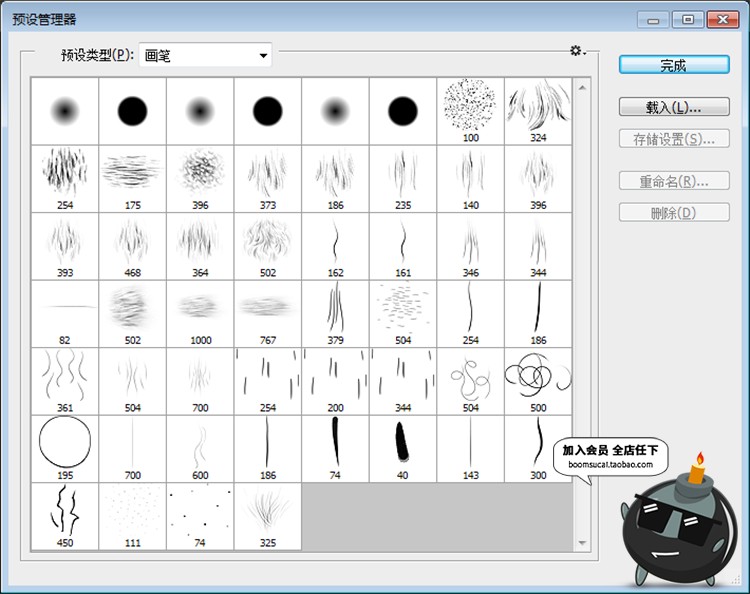
Task: Select brush preset 393
Action: pyautogui.click(x=65, y=246)
